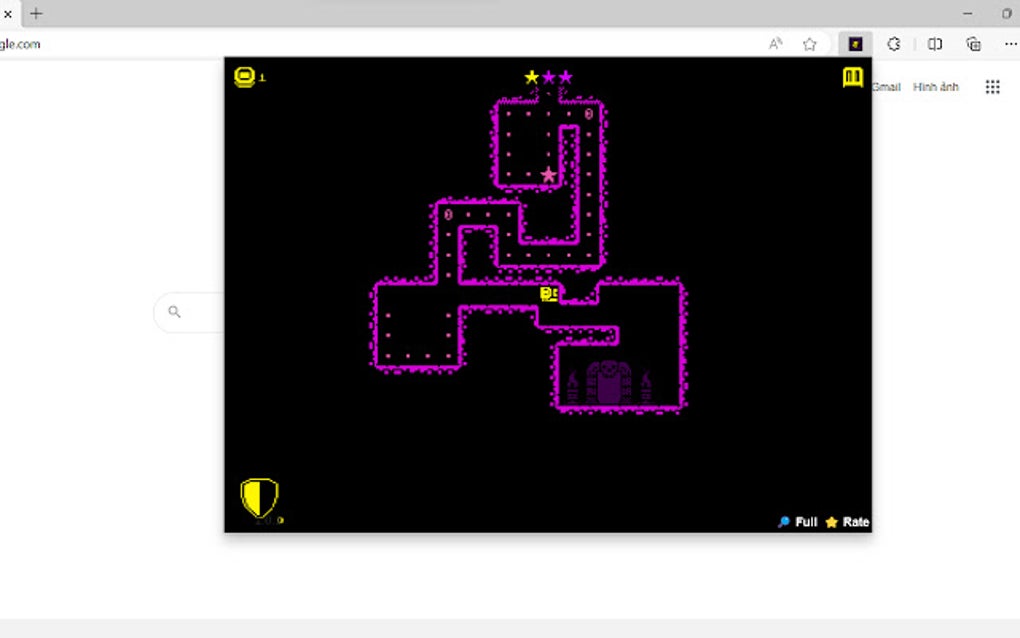
Task: Toggle the favorites star in the address bar
Action: click(x=810, y=44)
